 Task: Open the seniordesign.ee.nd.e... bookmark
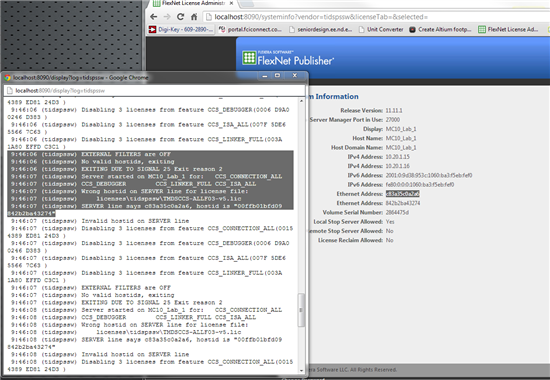tap(321, 29)
